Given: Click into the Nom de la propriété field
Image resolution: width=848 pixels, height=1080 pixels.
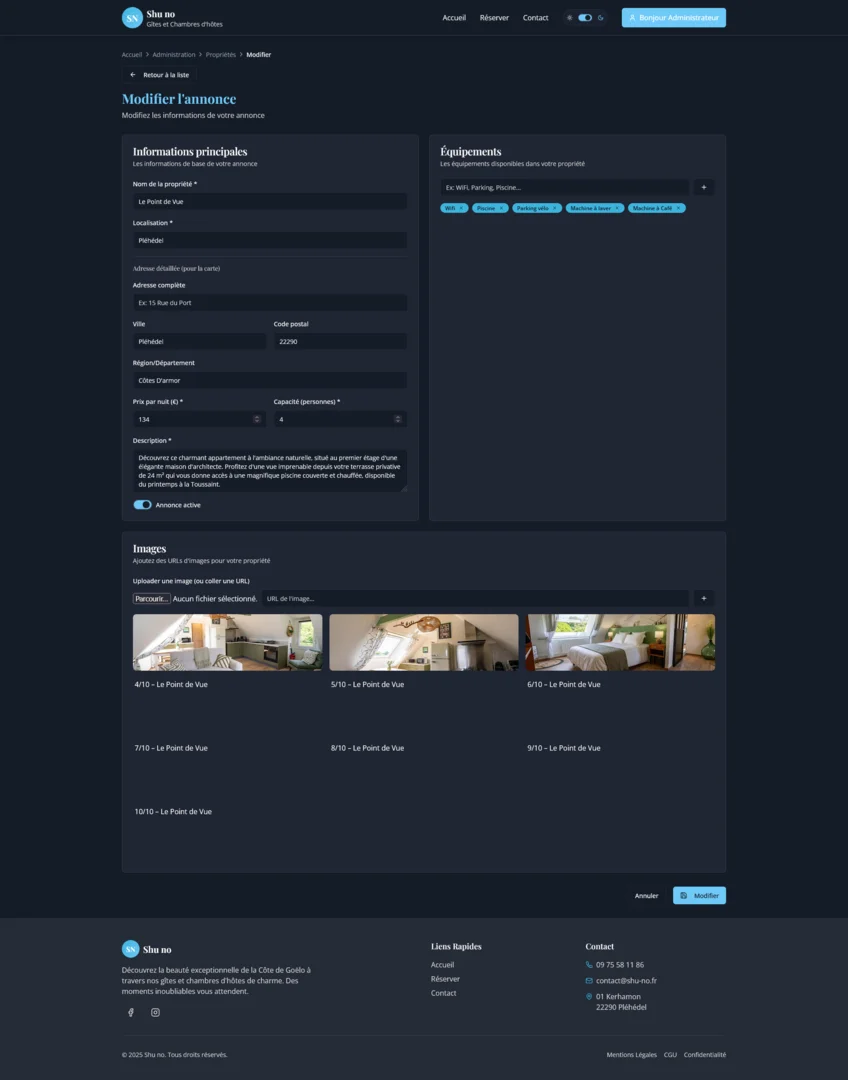Looking at the screenshot, I should click(269, 201).
